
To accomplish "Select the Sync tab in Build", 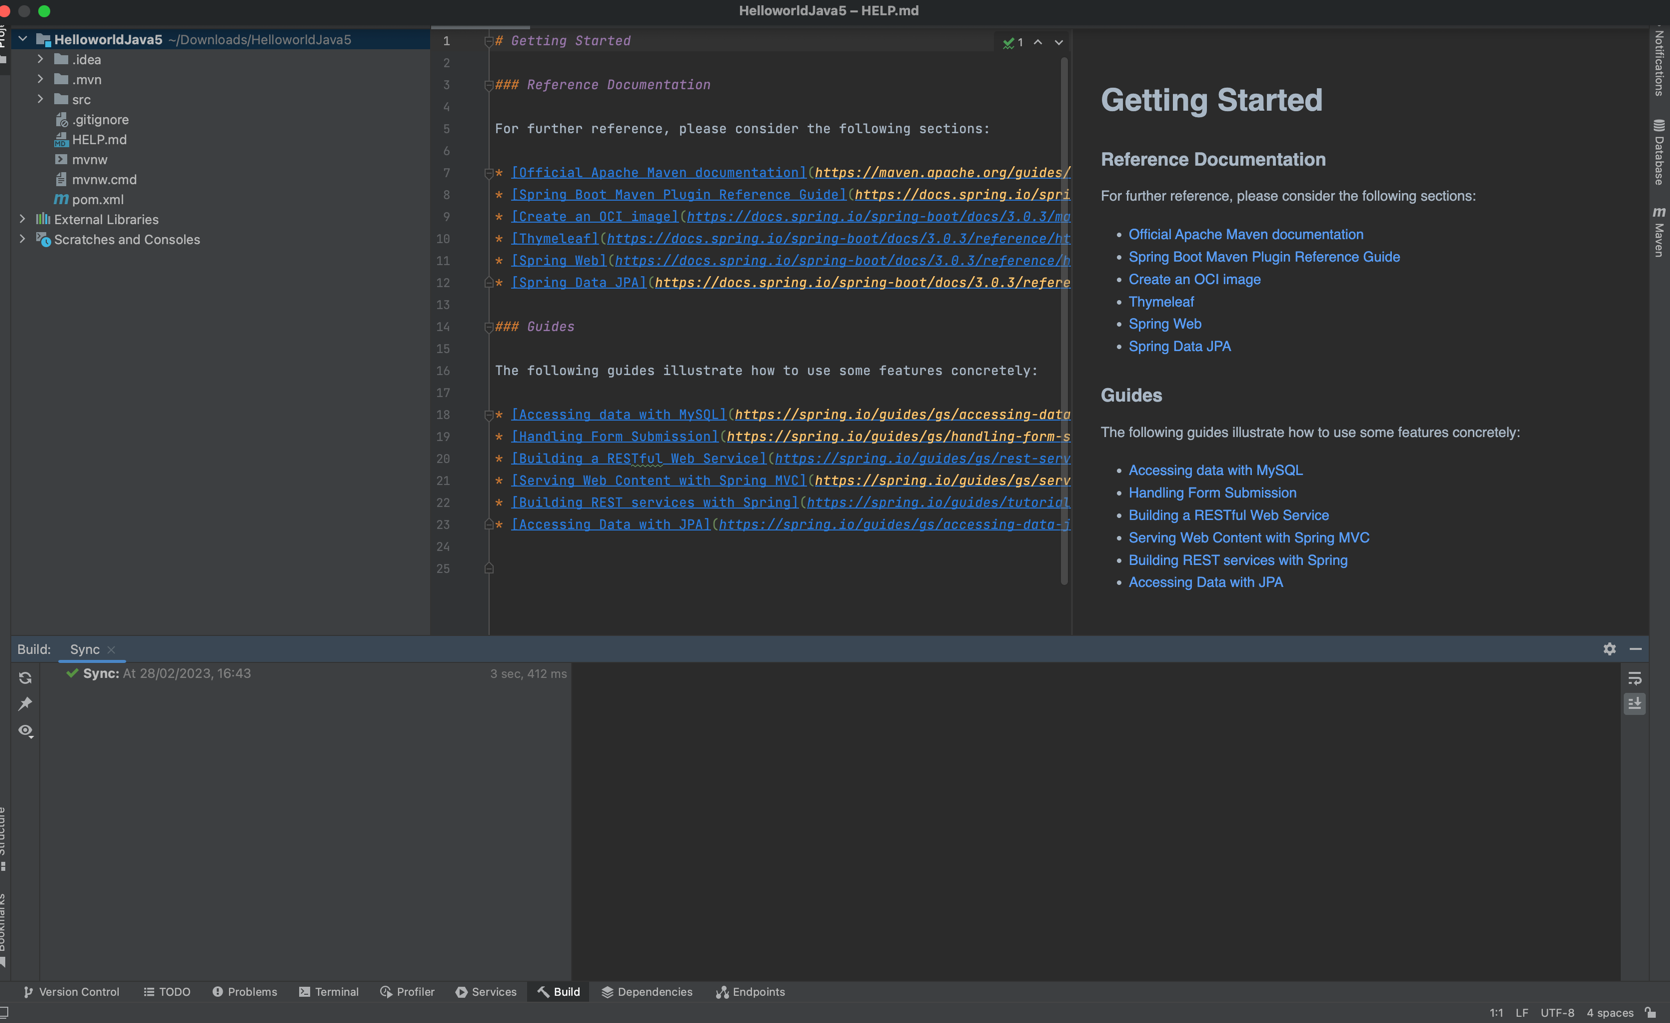I will (85, 649).
